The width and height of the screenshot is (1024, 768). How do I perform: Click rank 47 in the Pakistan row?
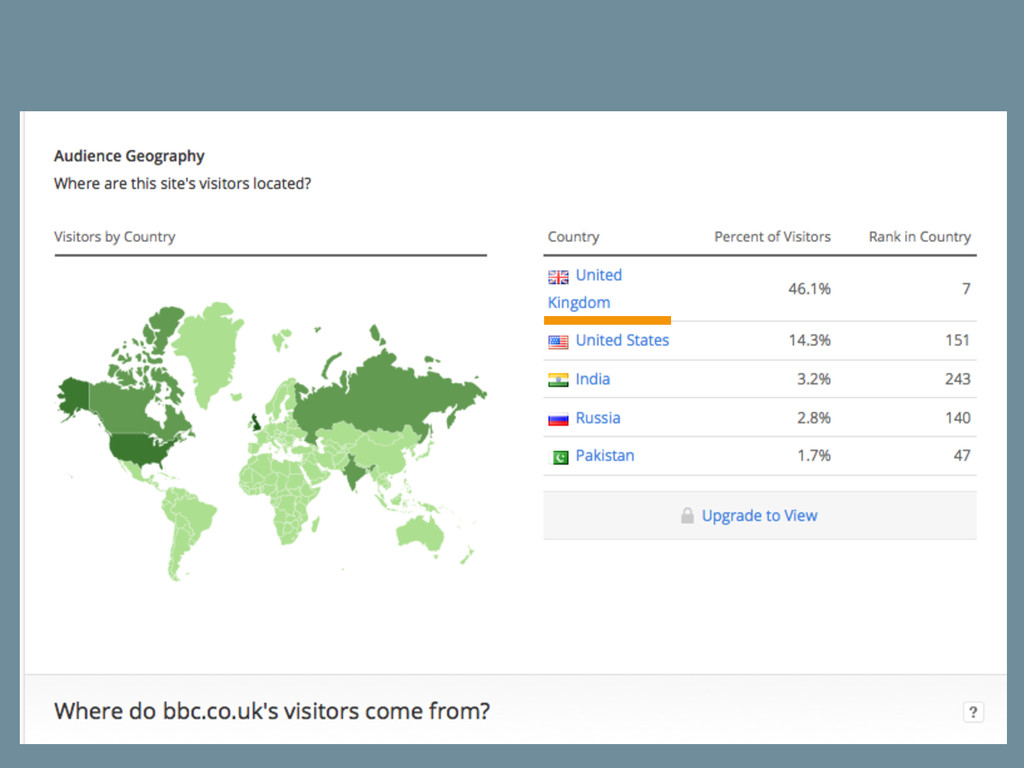pos(962,455)
